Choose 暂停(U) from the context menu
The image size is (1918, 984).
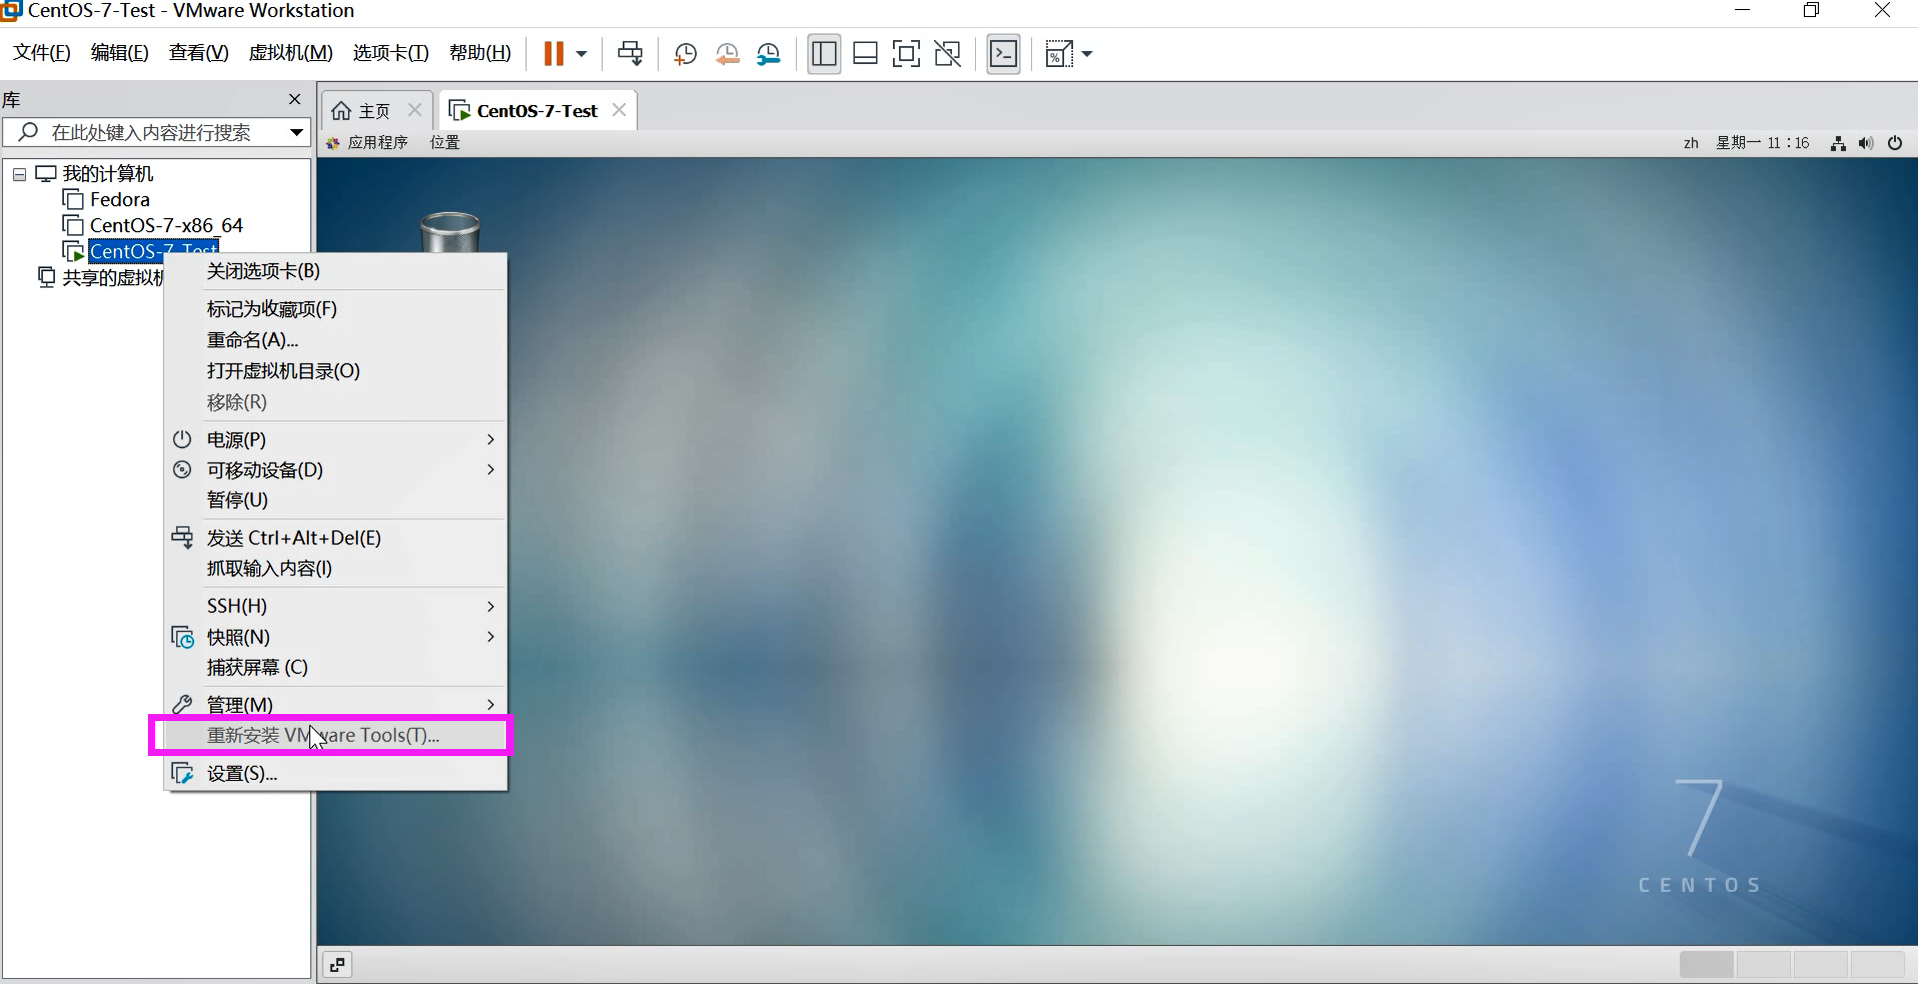coord(336,500)
